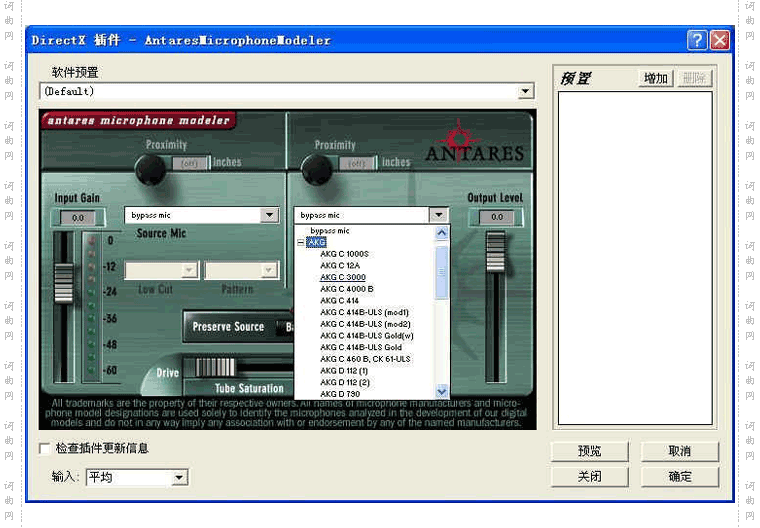Open the modeled mic dropdown arrow
The height and width of the screenshot is (528, 760).
(x=439, y=215)
